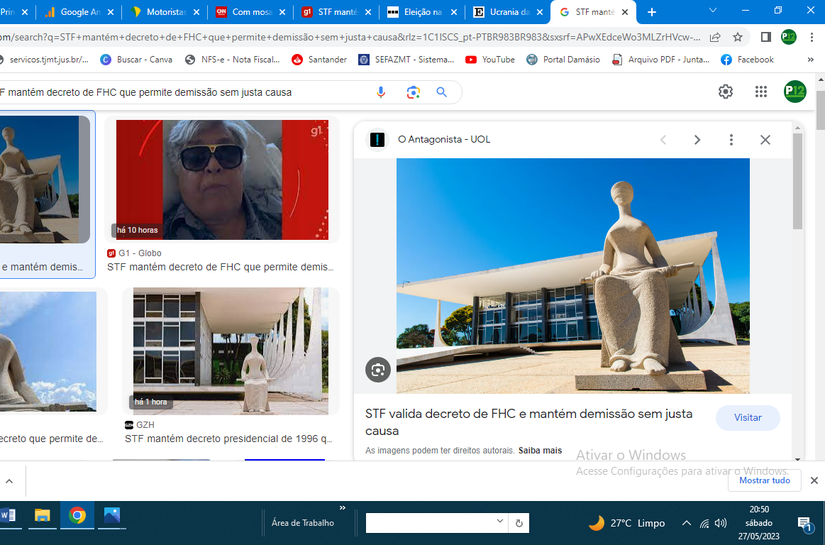Switch to the 'Eleição na' tab
825x545 pixels.
(x=423, y=12)
